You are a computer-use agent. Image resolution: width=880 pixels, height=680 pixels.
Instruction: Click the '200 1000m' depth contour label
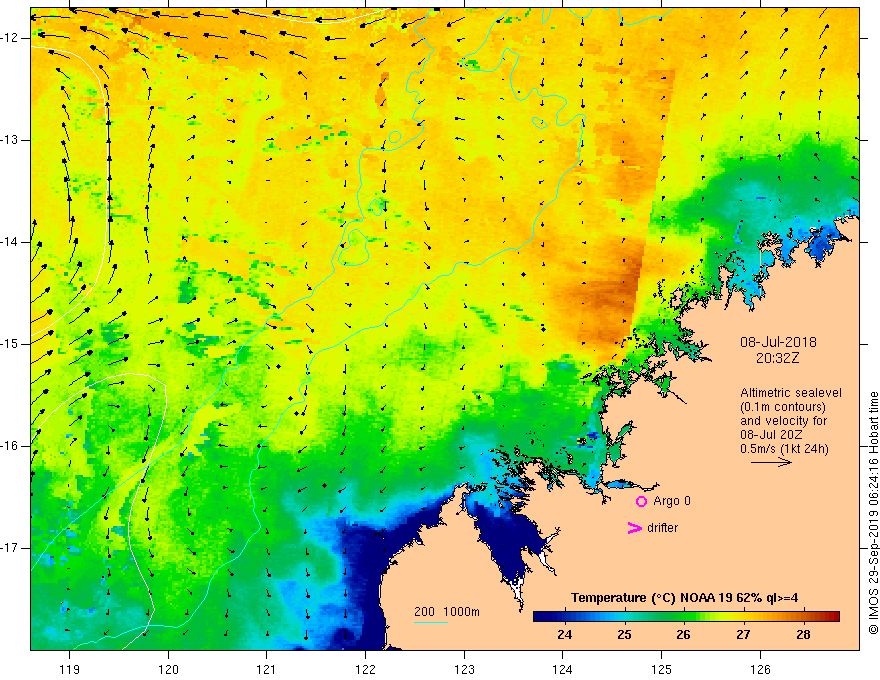point(447,612)
